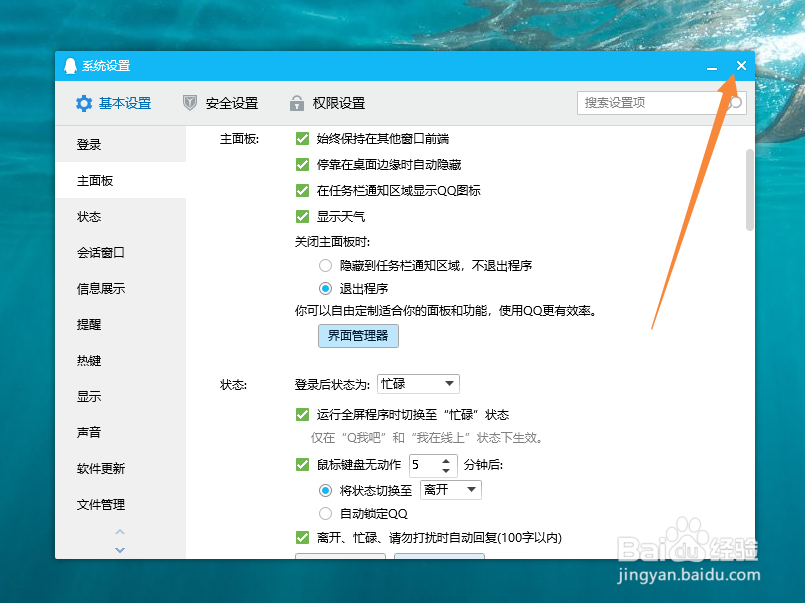Open the 离开 status dropdown
This screenshot has width=805, height=603.
click(449, 490)
